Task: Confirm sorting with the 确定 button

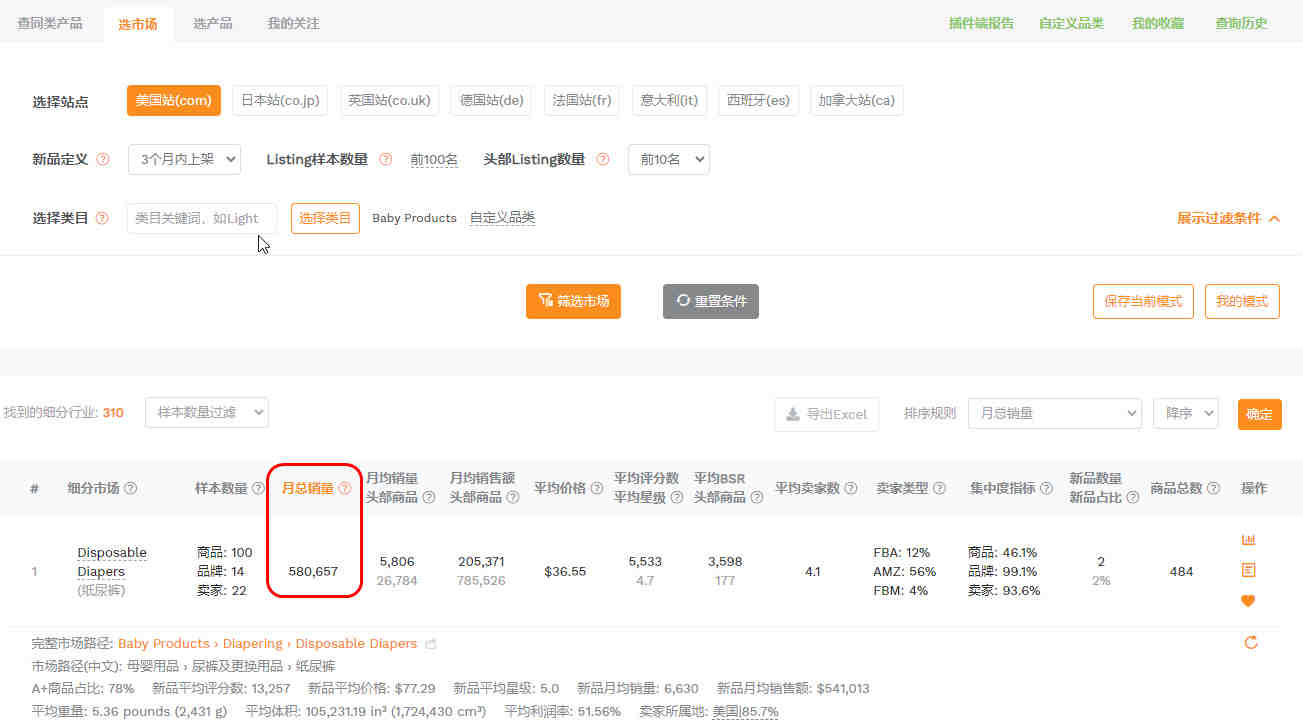Action: [1260, 414]
